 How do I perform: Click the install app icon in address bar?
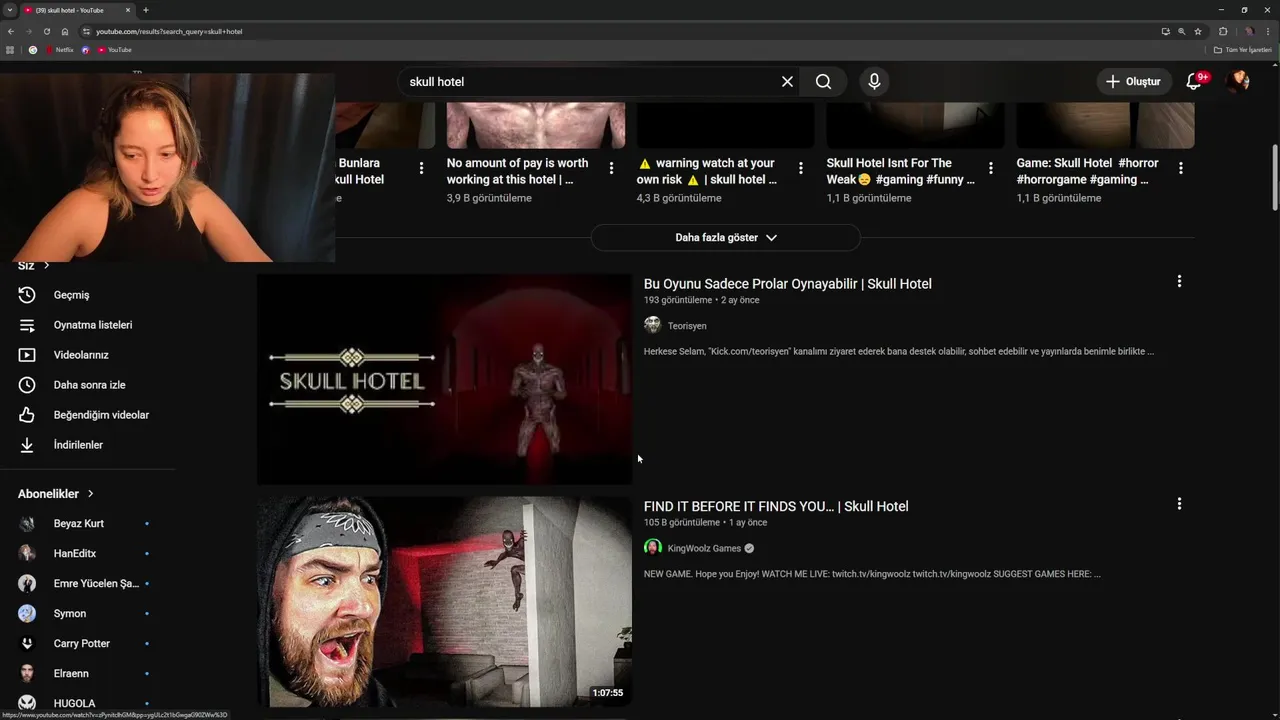point(1165,31)
